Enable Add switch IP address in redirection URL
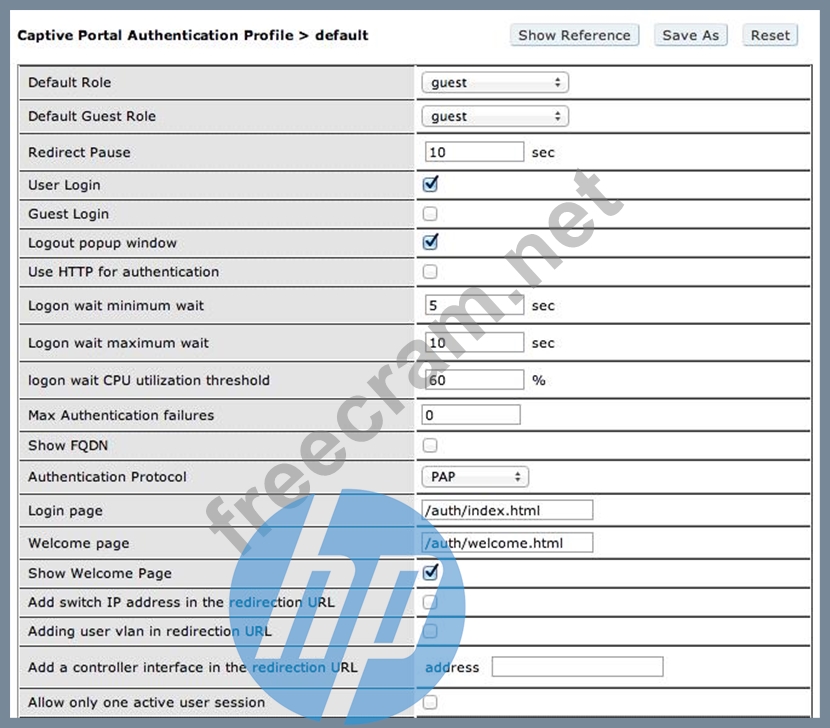This screenshot has width=830, height=728. pos(430,603)
